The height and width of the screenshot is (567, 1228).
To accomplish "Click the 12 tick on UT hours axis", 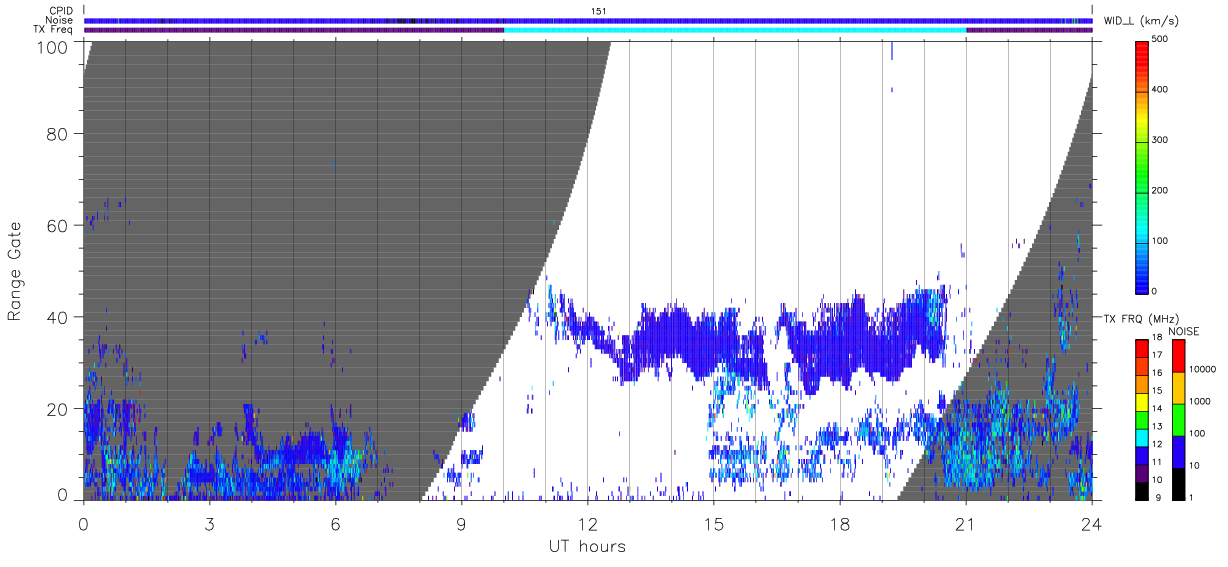I will [x=588, y=524].
